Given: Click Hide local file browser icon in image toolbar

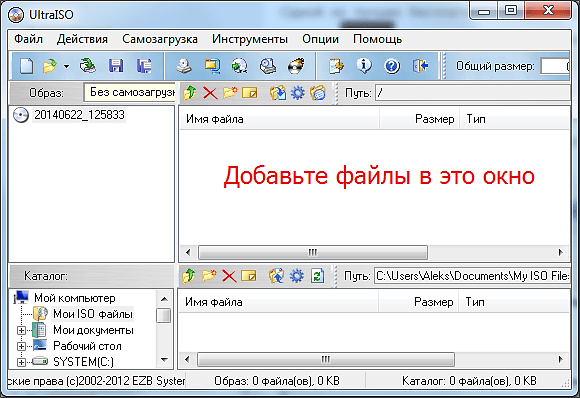Looking at the screenshot, I should (x=318, y=93).
